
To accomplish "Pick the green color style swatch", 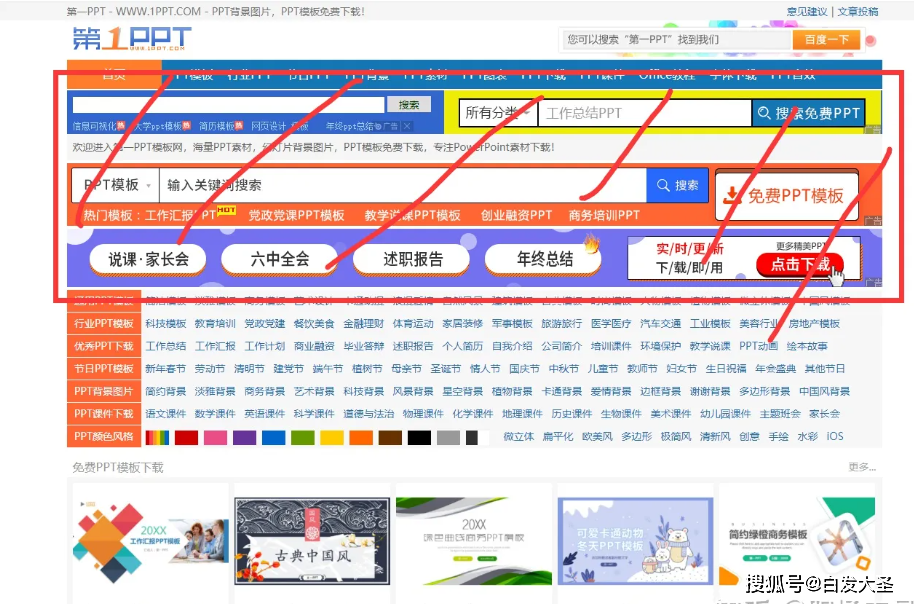I will coord(303,437).
